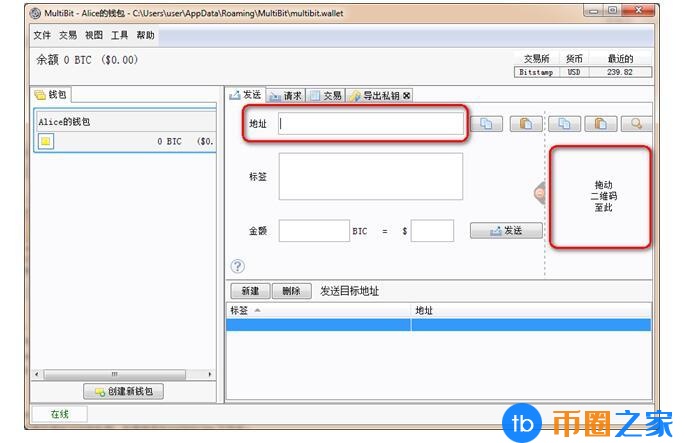Click the paste address icon beside address field
This screenshot has height=443, width=685.
pyautogui.click(x=525, y=124)
